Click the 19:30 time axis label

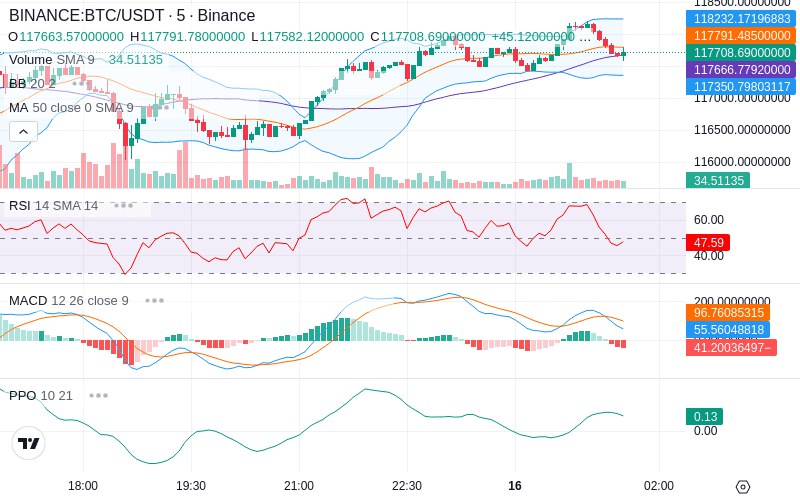point(191,486)
